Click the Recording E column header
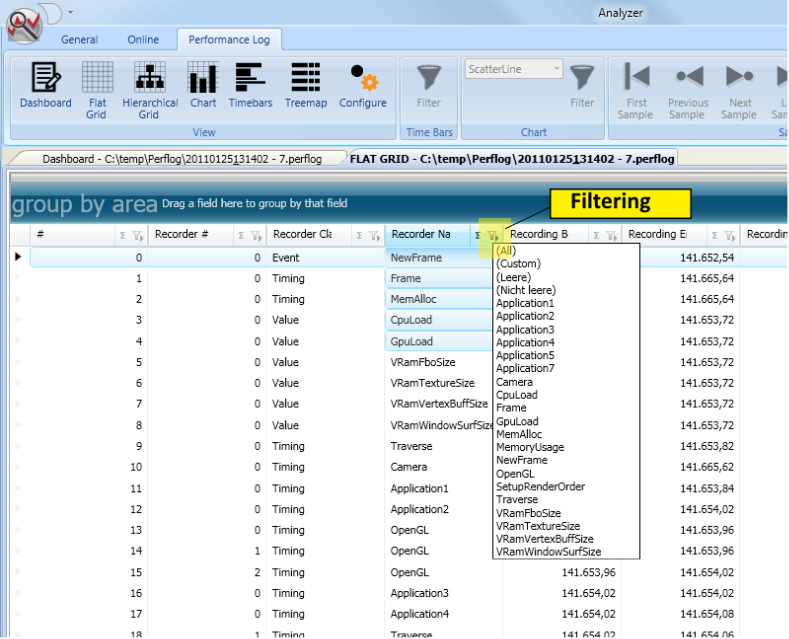The width and height of the screenshot is (789, 639). coord(657,234)
